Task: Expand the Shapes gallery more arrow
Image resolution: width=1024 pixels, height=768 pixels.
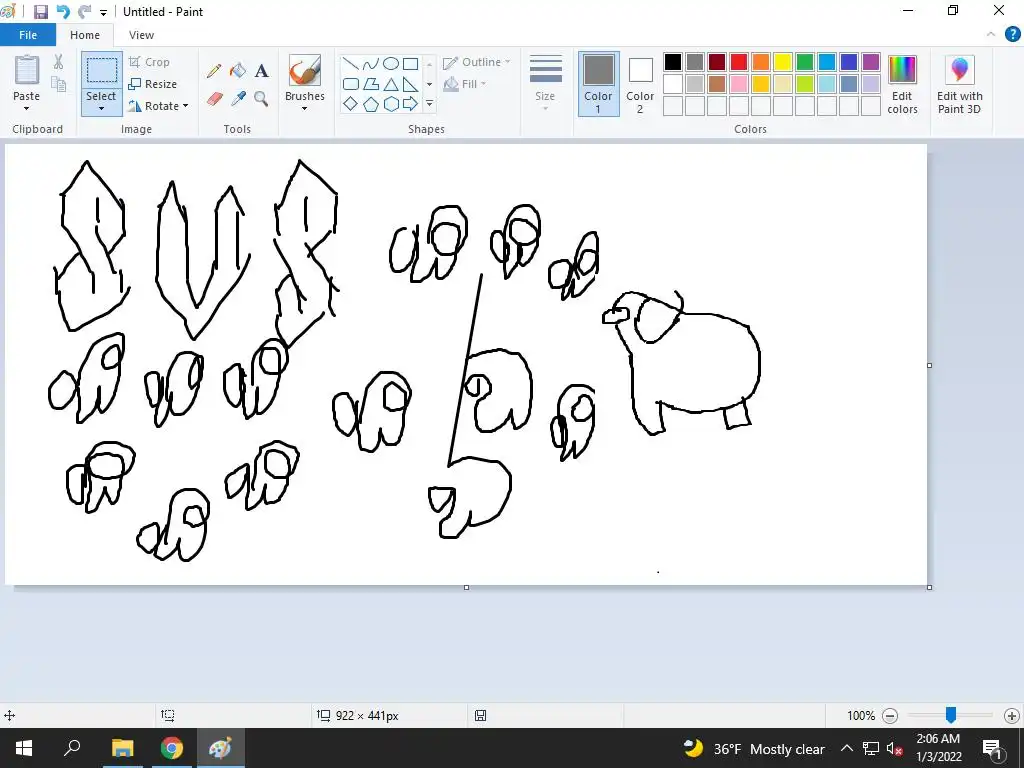Action: click(430, 103)
